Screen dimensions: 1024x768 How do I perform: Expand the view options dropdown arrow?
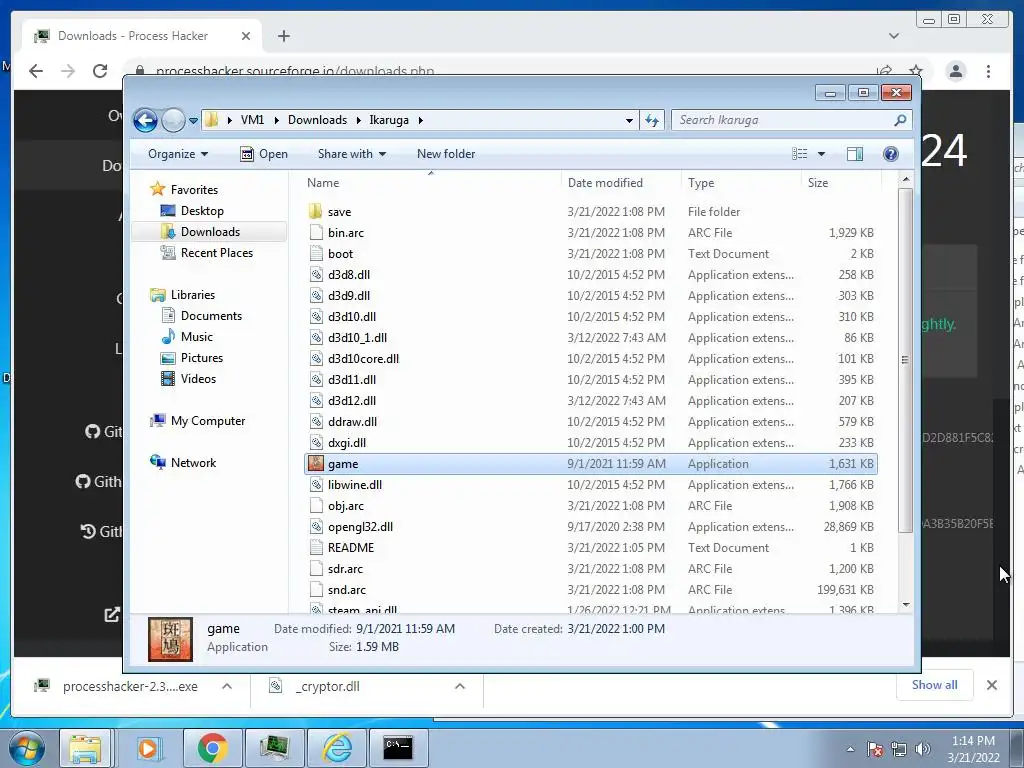coord(822,154)
